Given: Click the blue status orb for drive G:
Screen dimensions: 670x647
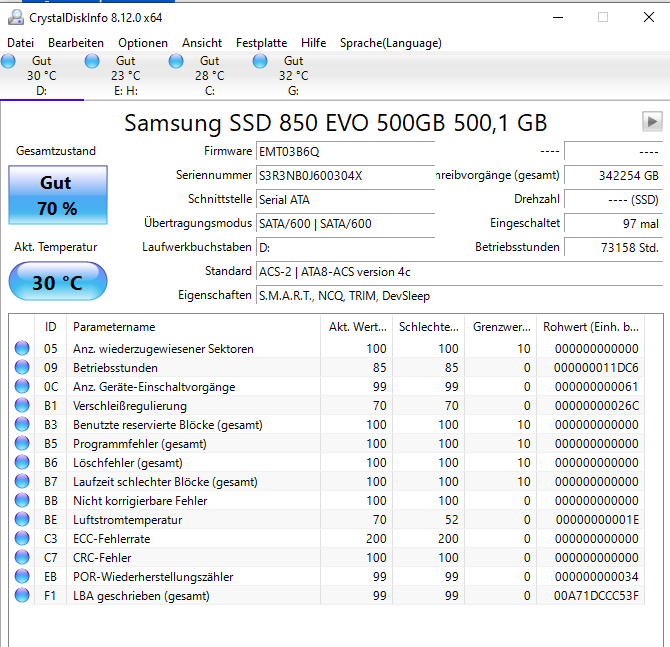Looking at the screenshot, I should point(260,62).
